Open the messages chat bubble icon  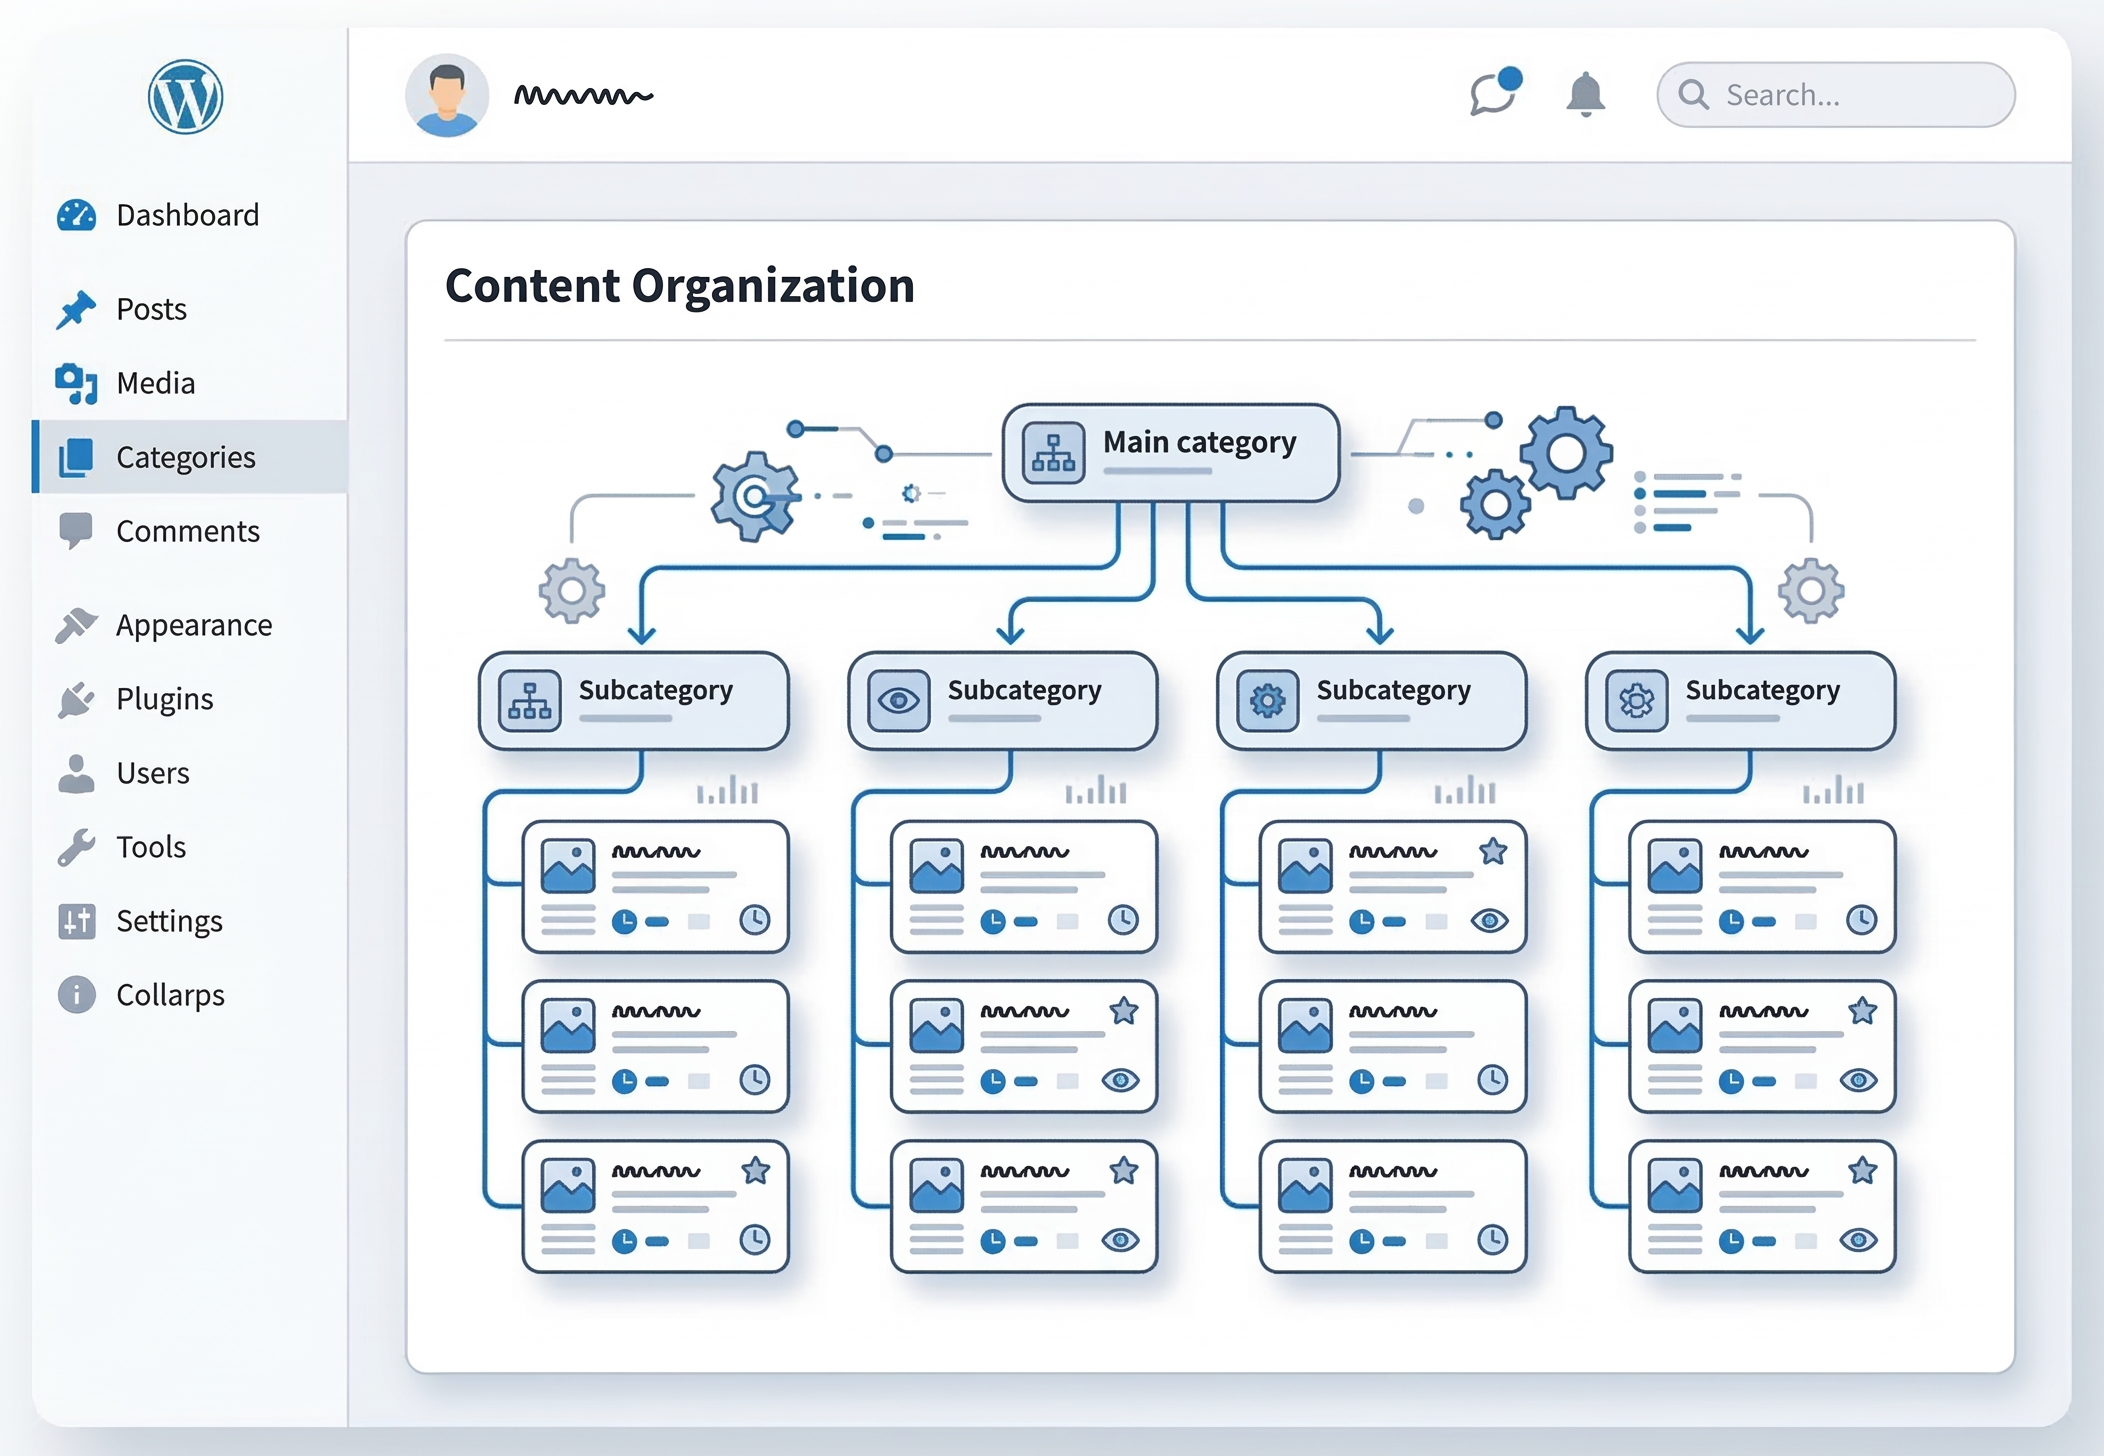click(1493, 95)
